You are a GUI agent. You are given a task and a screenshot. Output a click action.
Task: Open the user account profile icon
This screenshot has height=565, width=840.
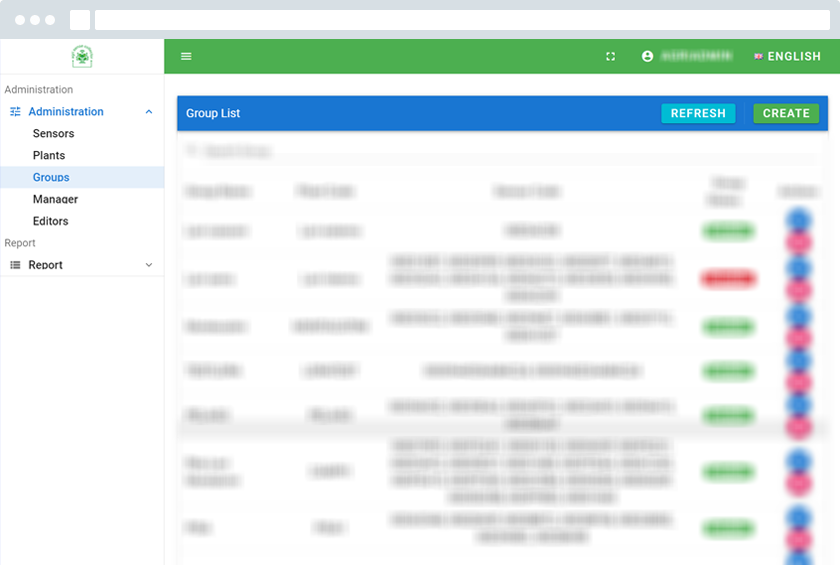tap(647, 56)
